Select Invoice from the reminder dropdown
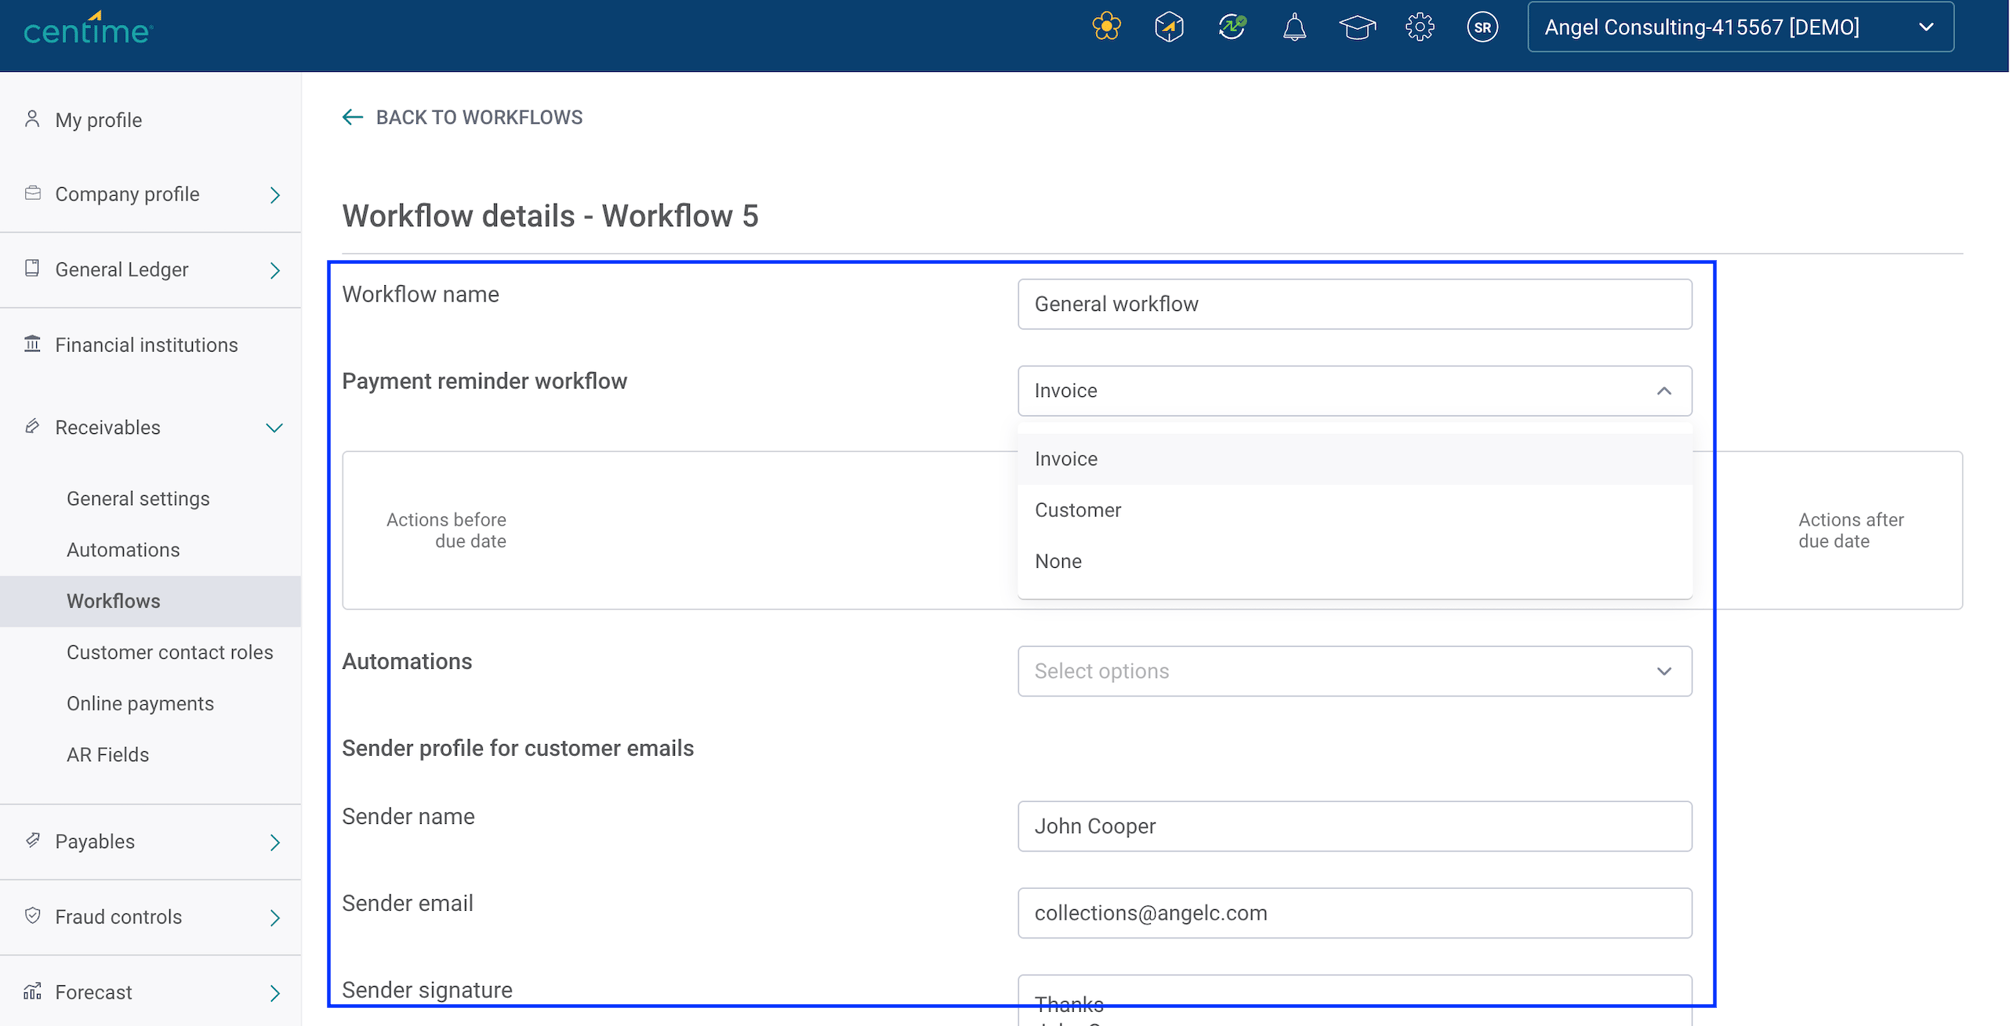 point(1065,458)
